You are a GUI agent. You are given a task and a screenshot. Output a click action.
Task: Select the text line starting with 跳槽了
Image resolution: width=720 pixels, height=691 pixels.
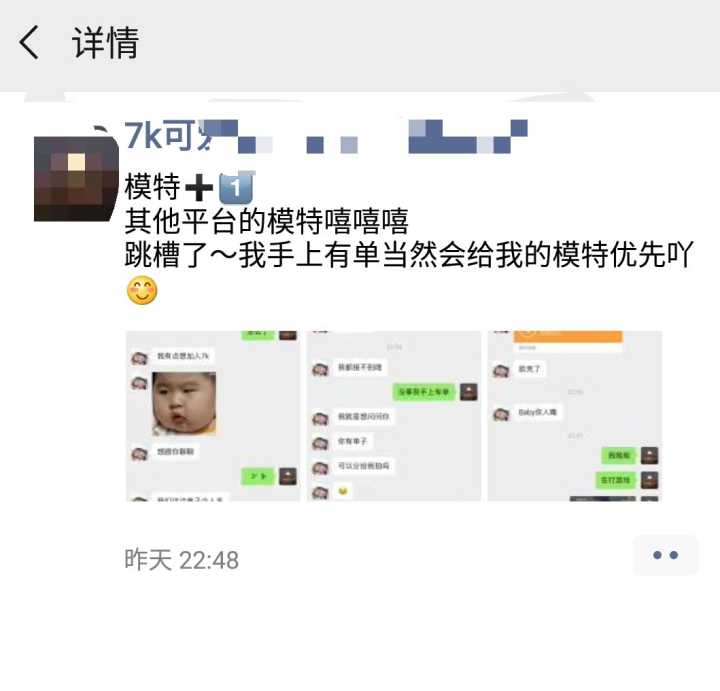pyautogui.click(x=409, y=254)
